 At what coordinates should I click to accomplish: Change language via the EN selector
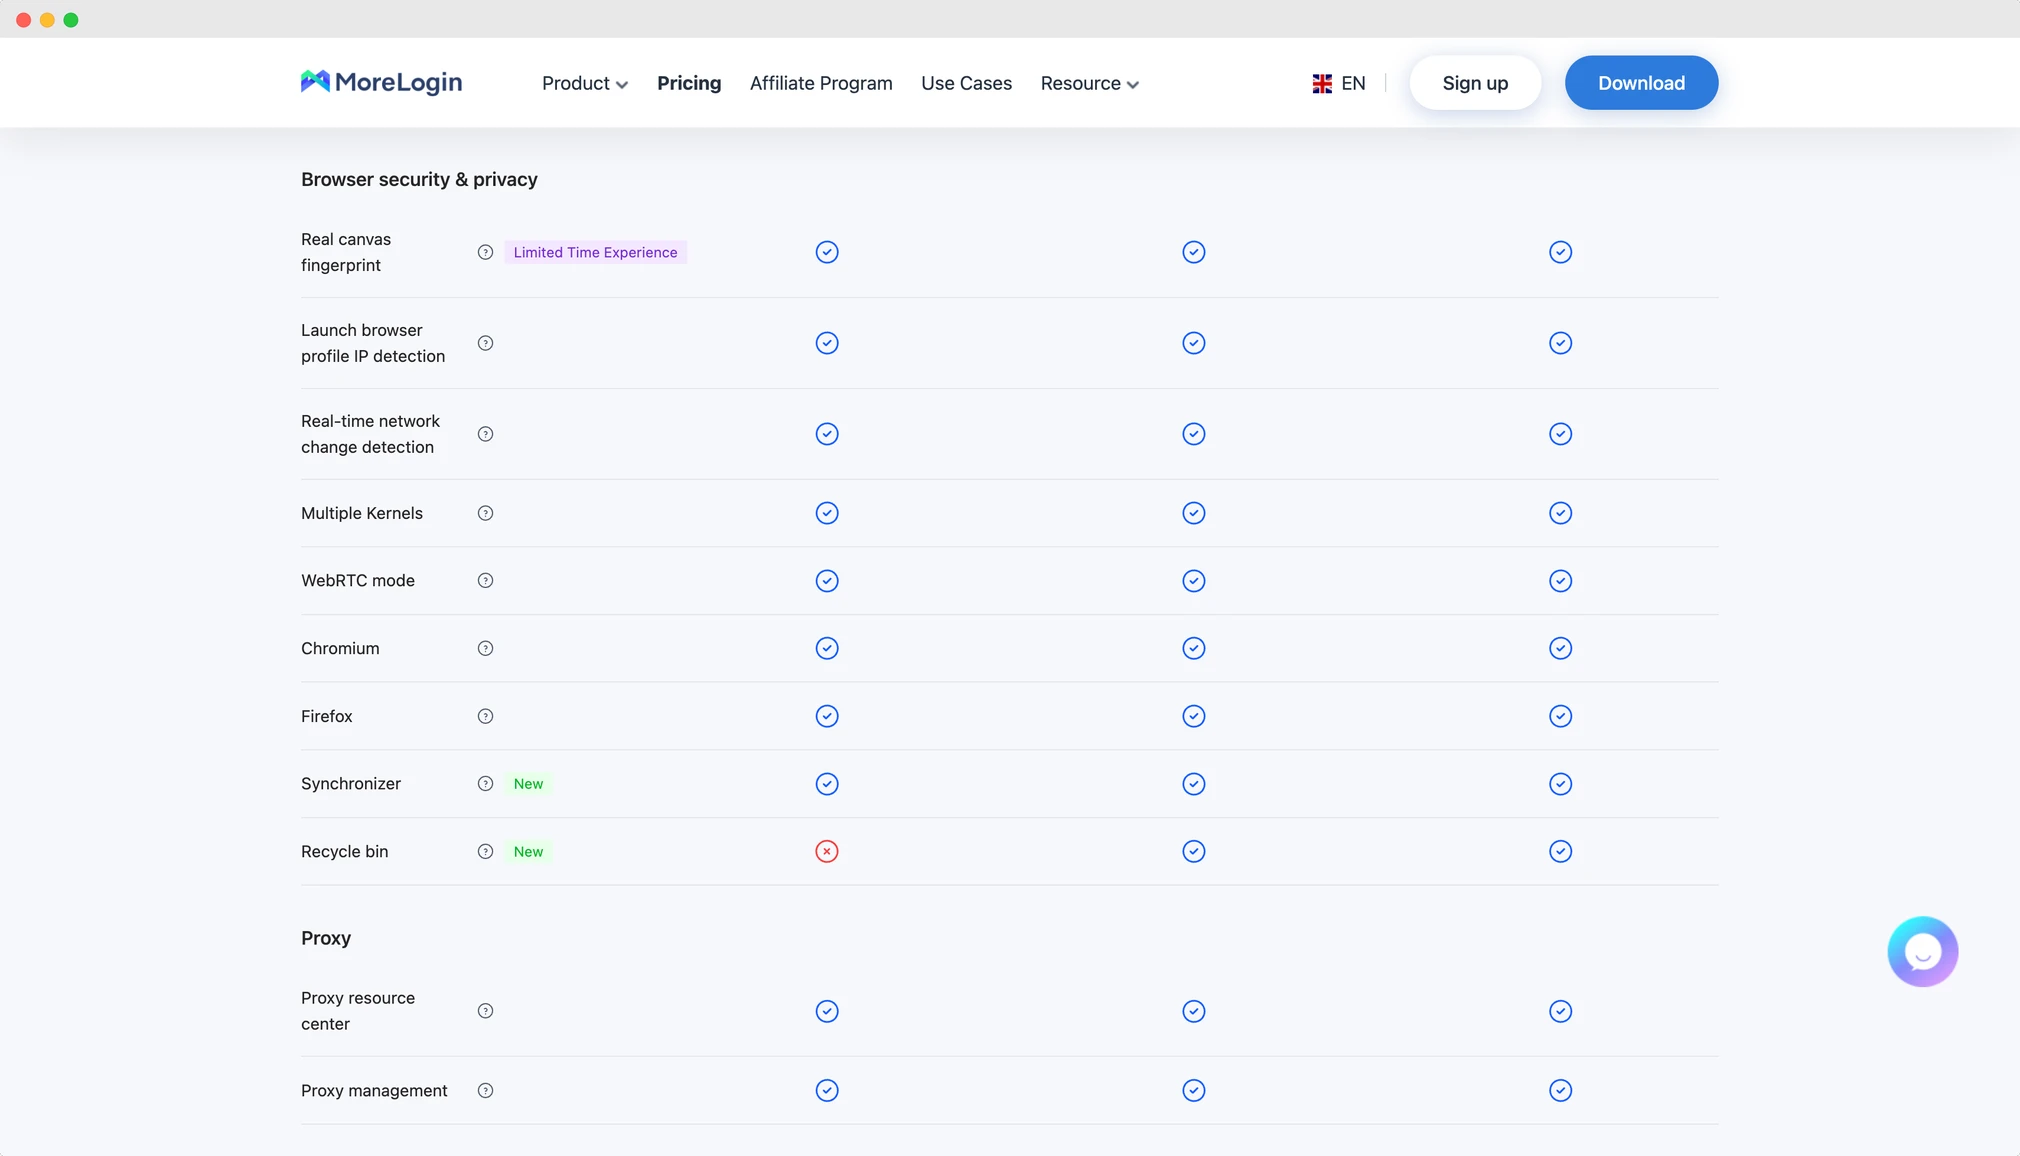click(x=1339, y=83)
